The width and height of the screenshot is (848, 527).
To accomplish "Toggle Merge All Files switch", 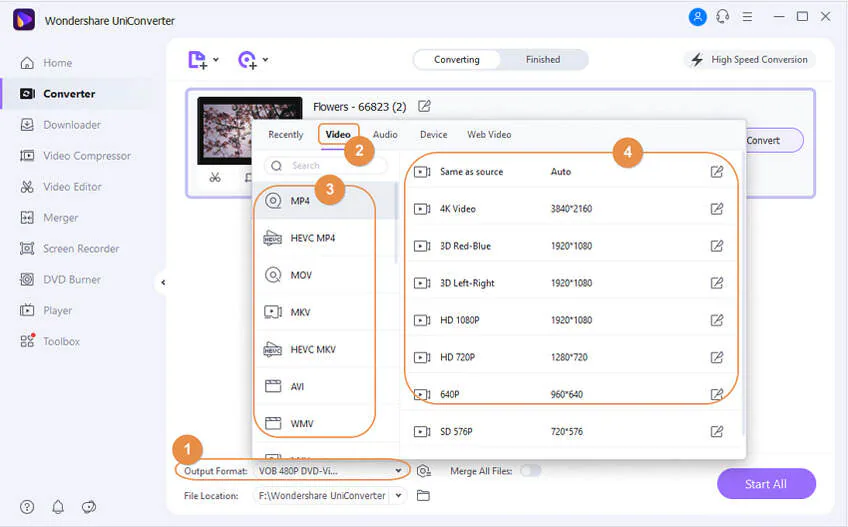I will point(530,471).
